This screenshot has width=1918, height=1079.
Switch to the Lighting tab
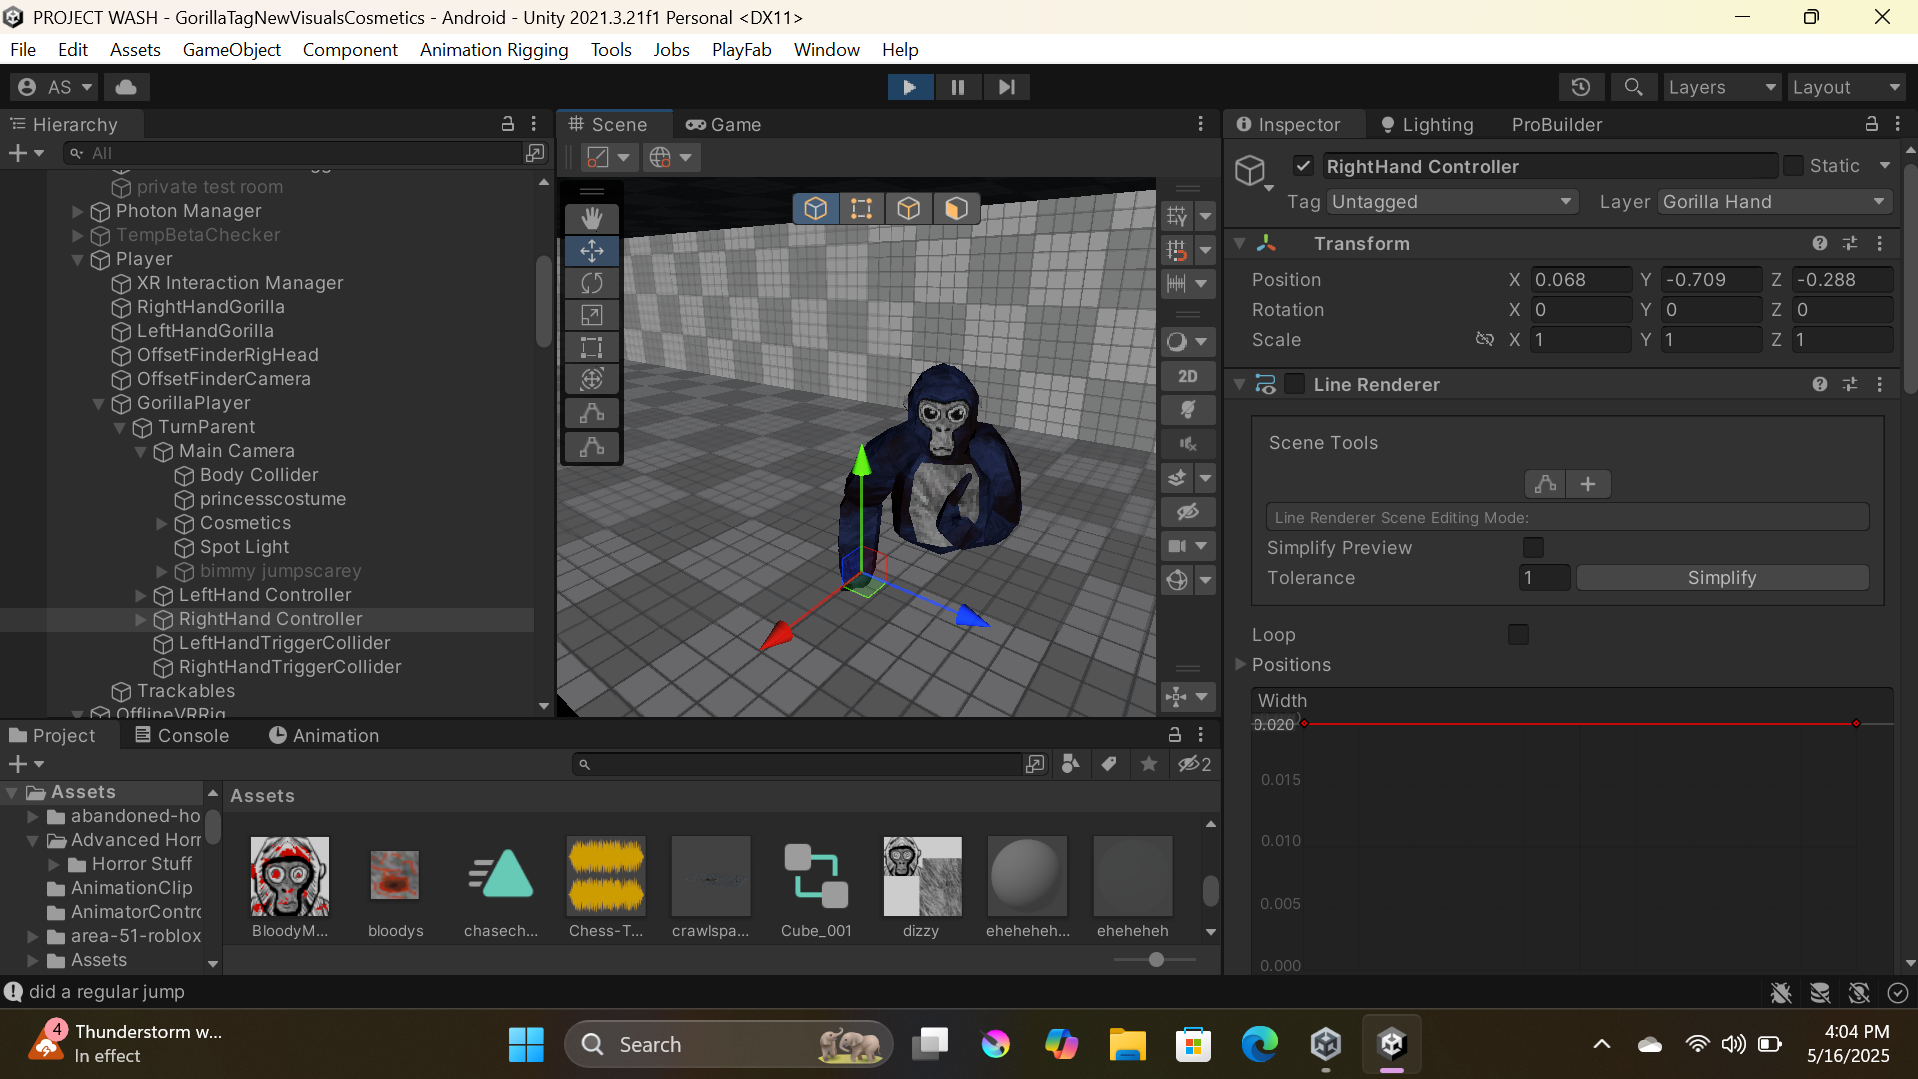(x=1427, y=124)
